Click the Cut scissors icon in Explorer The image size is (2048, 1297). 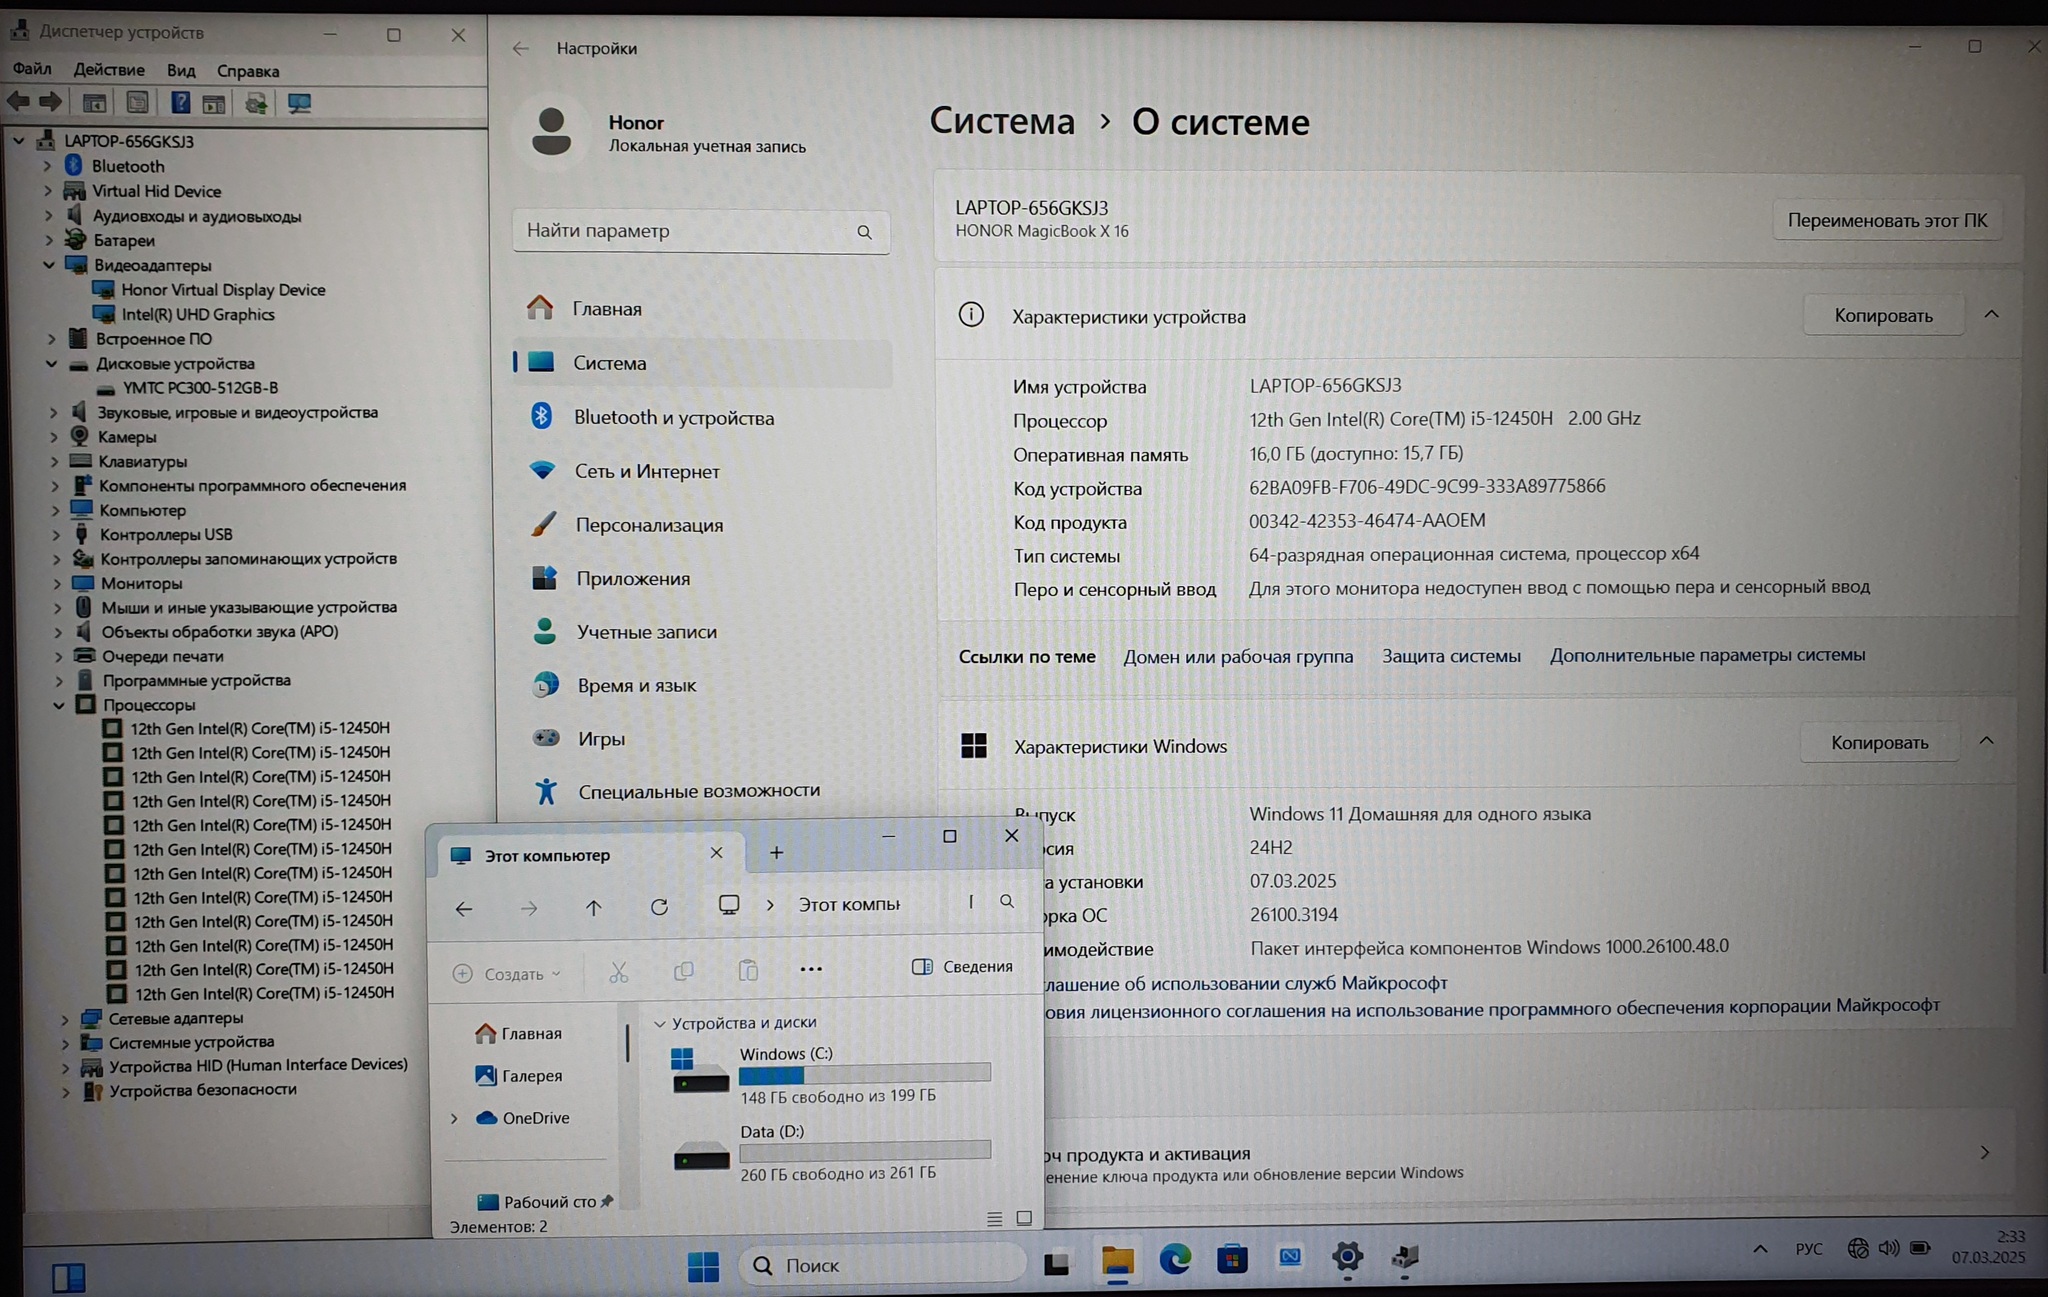[x=618, y=971]
